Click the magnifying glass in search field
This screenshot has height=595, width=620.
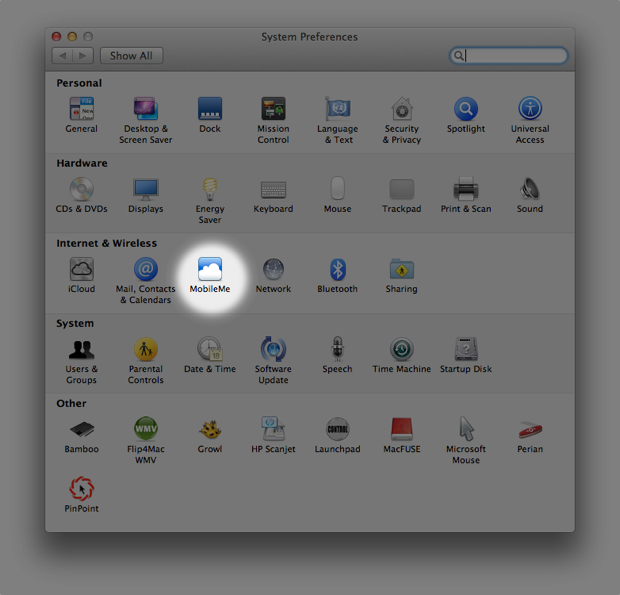click(x=458, y=55)
